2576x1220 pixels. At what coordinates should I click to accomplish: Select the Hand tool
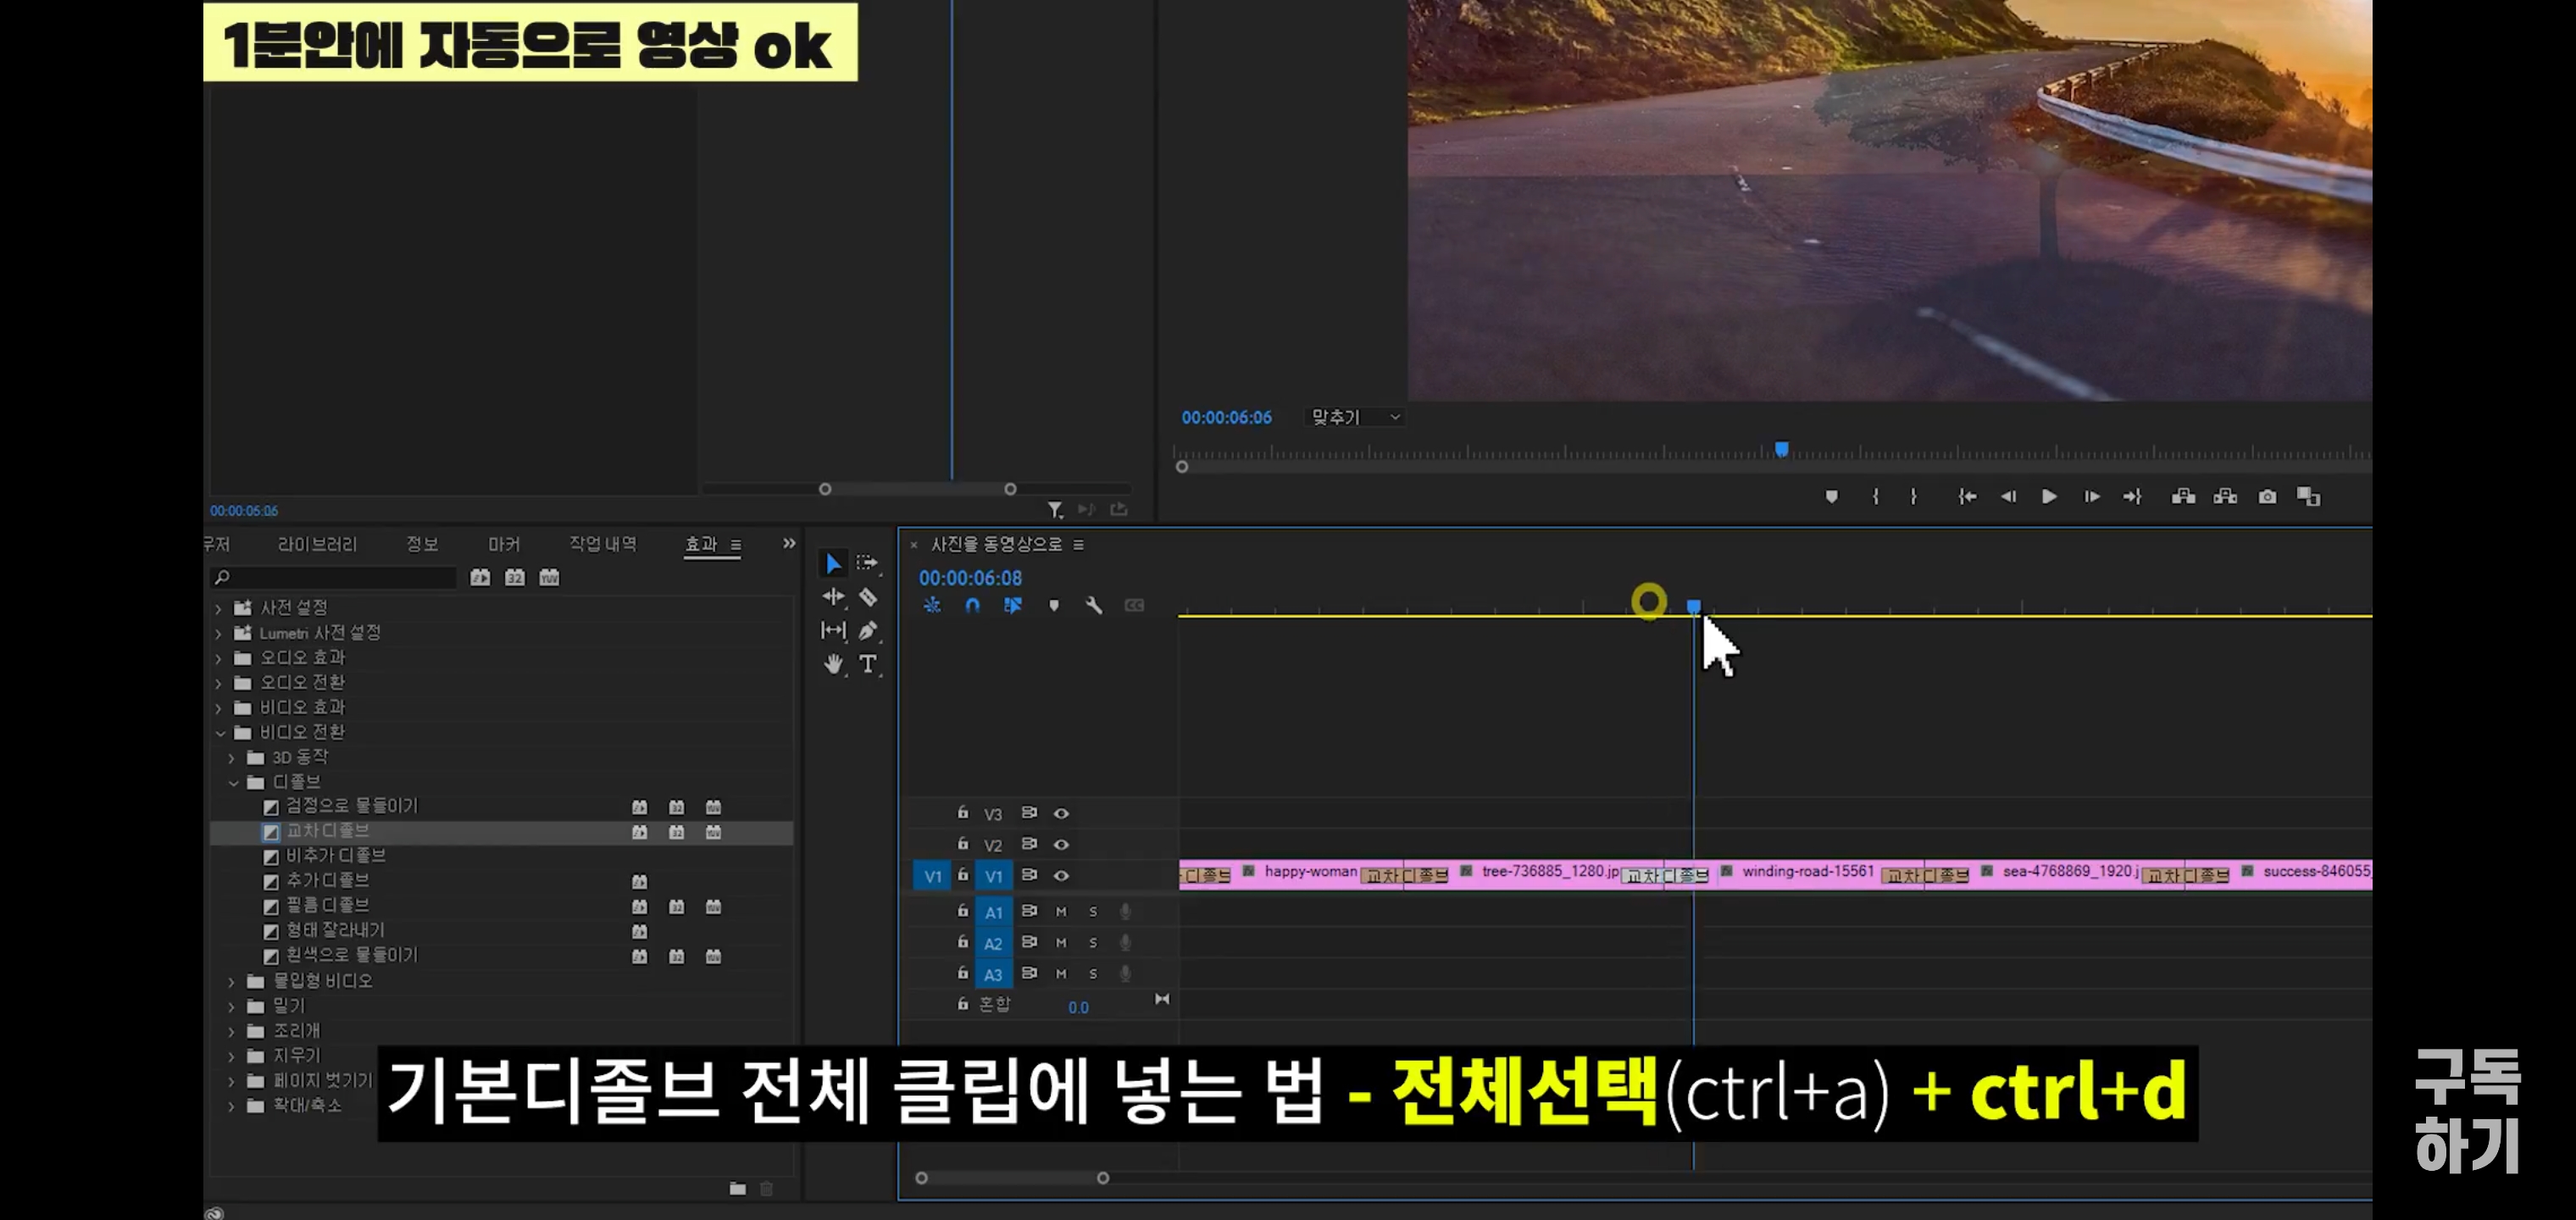click(833, 664)
